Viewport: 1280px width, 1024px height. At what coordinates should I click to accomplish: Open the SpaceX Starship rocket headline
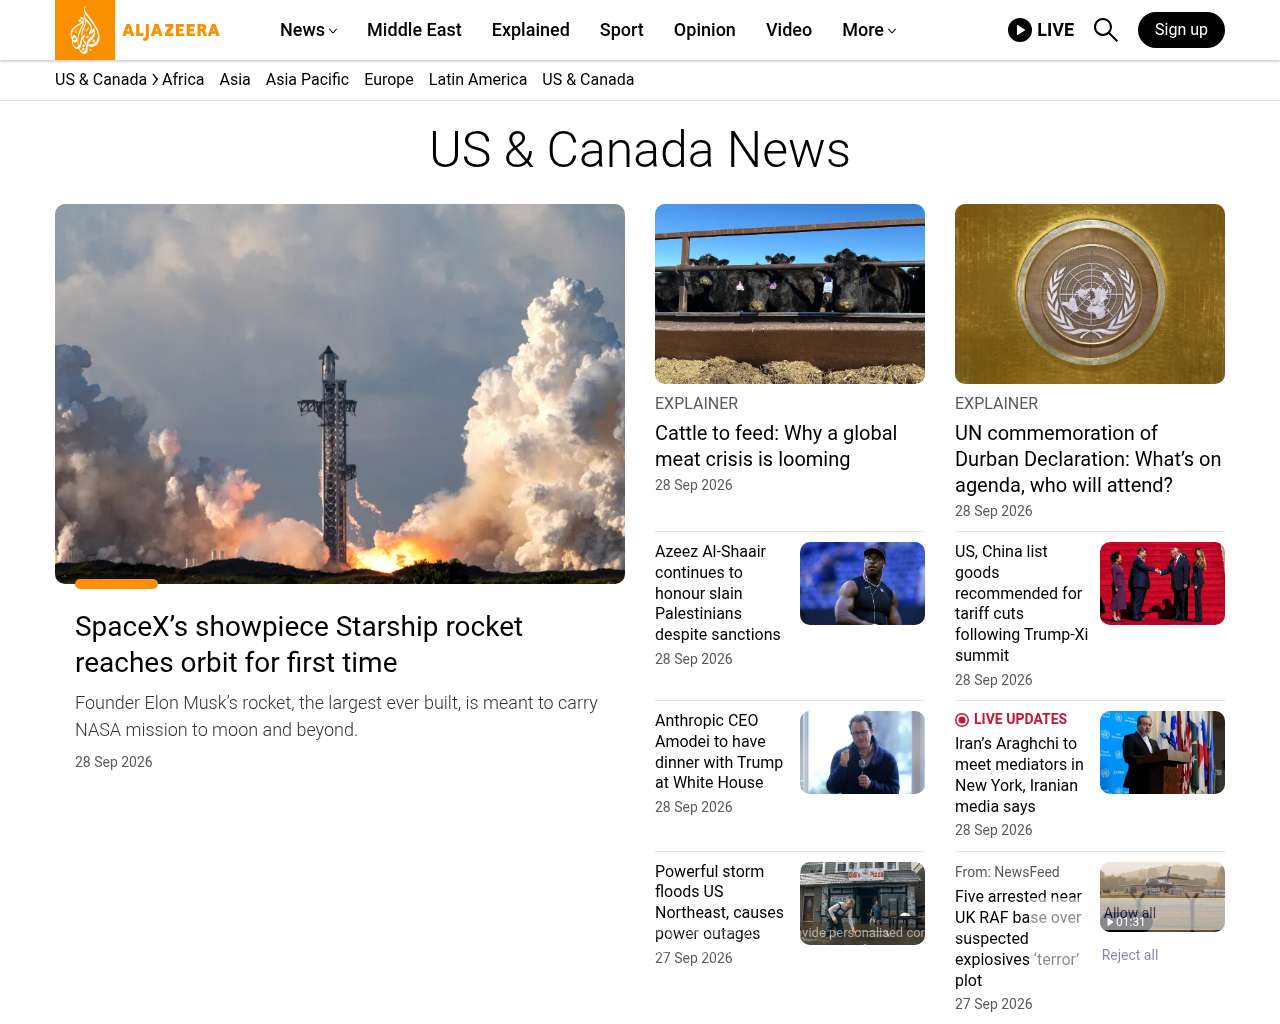tap(299, 644)
